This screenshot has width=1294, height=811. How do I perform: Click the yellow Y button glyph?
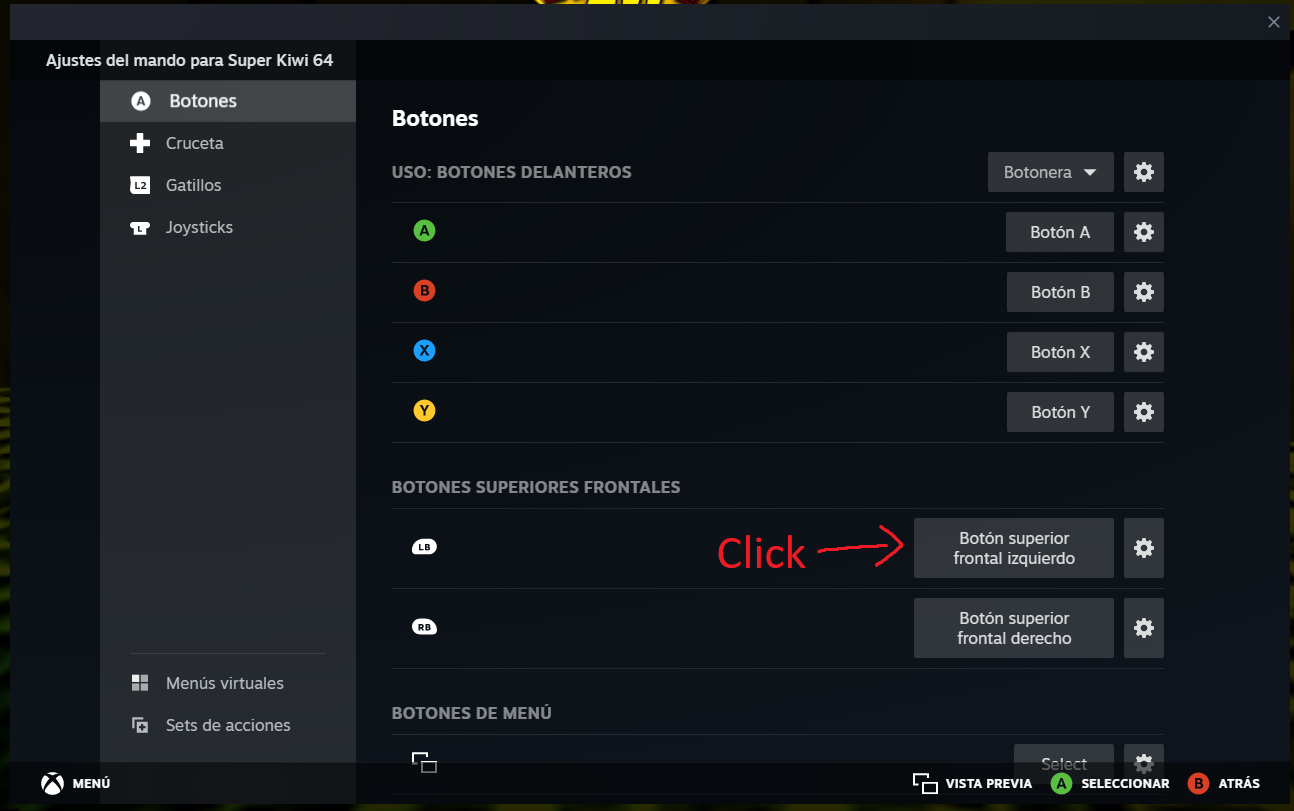point(424,410)
